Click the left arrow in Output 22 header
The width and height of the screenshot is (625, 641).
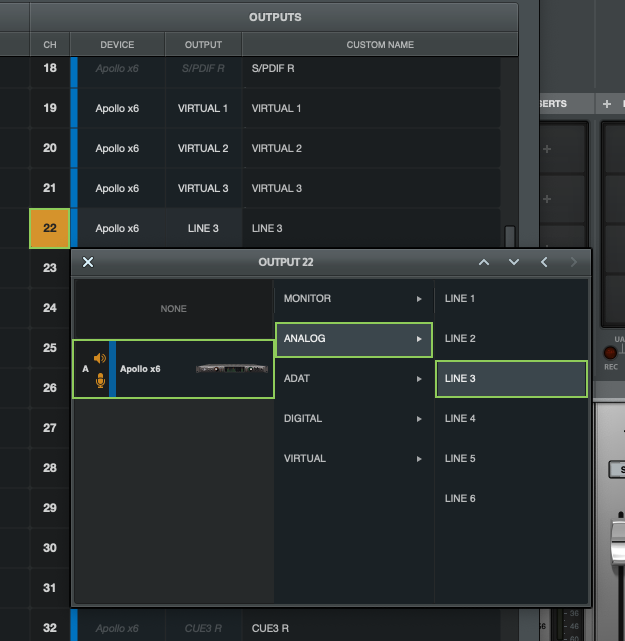click(x=544, y=262)
